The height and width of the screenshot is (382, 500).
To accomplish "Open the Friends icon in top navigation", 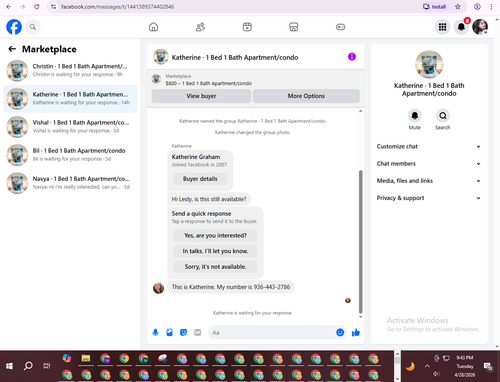I will [x=200, y=27].
